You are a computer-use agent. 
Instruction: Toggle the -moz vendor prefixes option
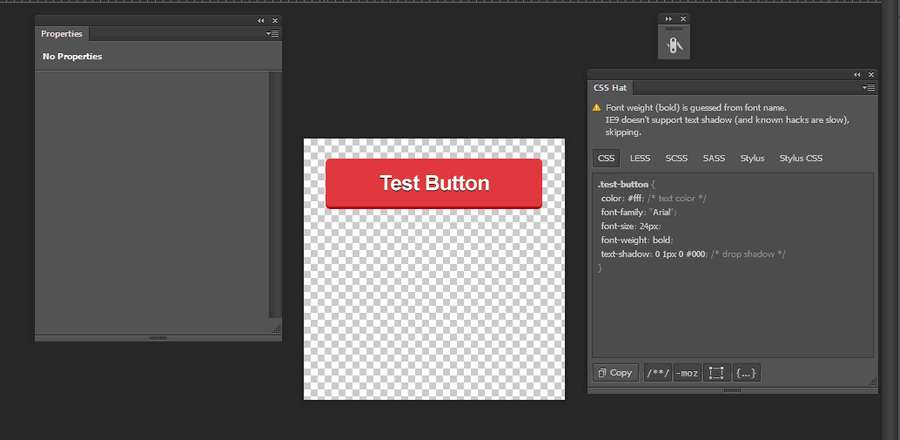point(687,373)
